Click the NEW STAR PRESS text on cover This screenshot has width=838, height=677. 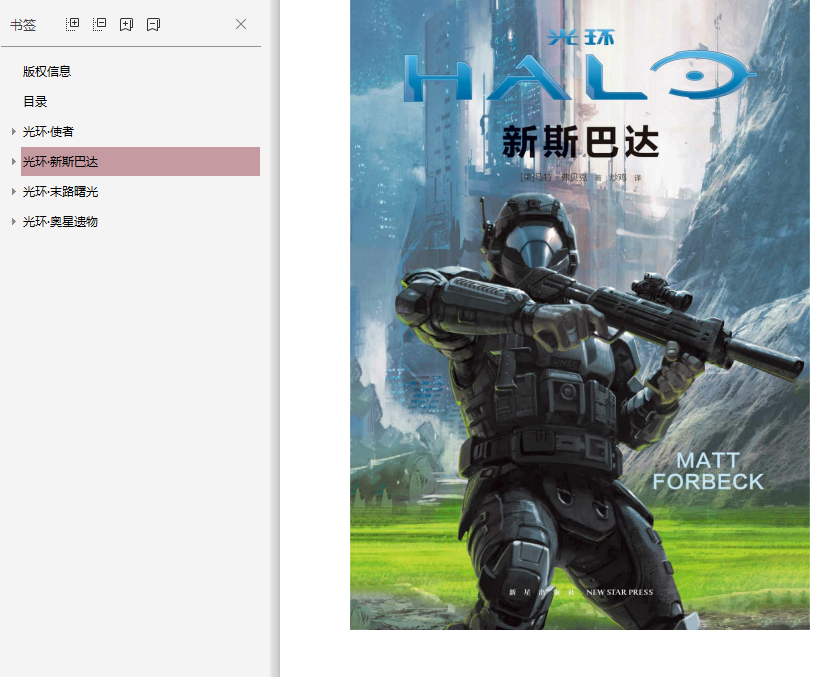(x=619, y=592)
